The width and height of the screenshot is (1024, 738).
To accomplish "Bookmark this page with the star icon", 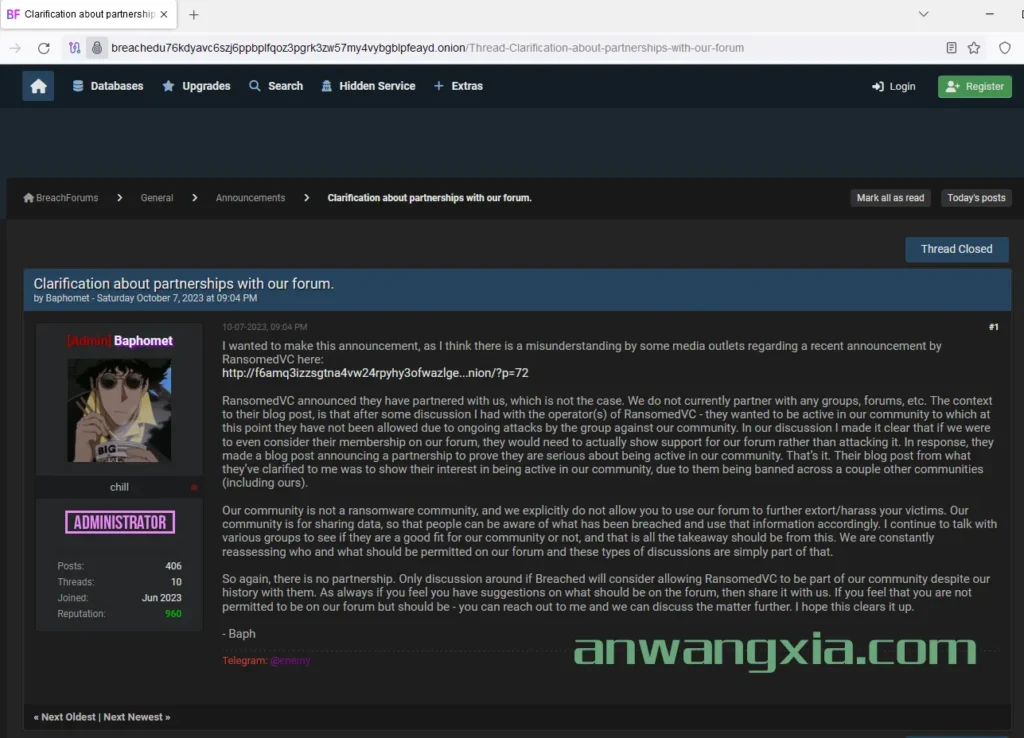I will click(974, 48).
